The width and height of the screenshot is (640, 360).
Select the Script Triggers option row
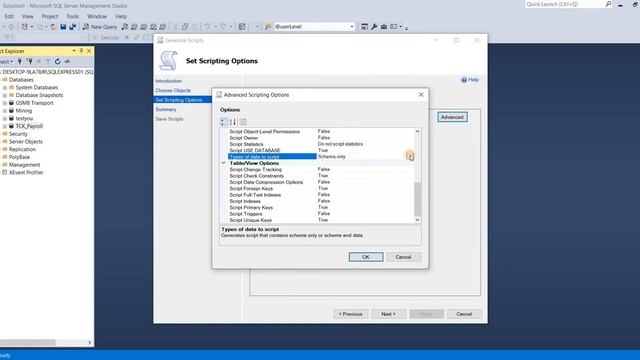point(321,213)
